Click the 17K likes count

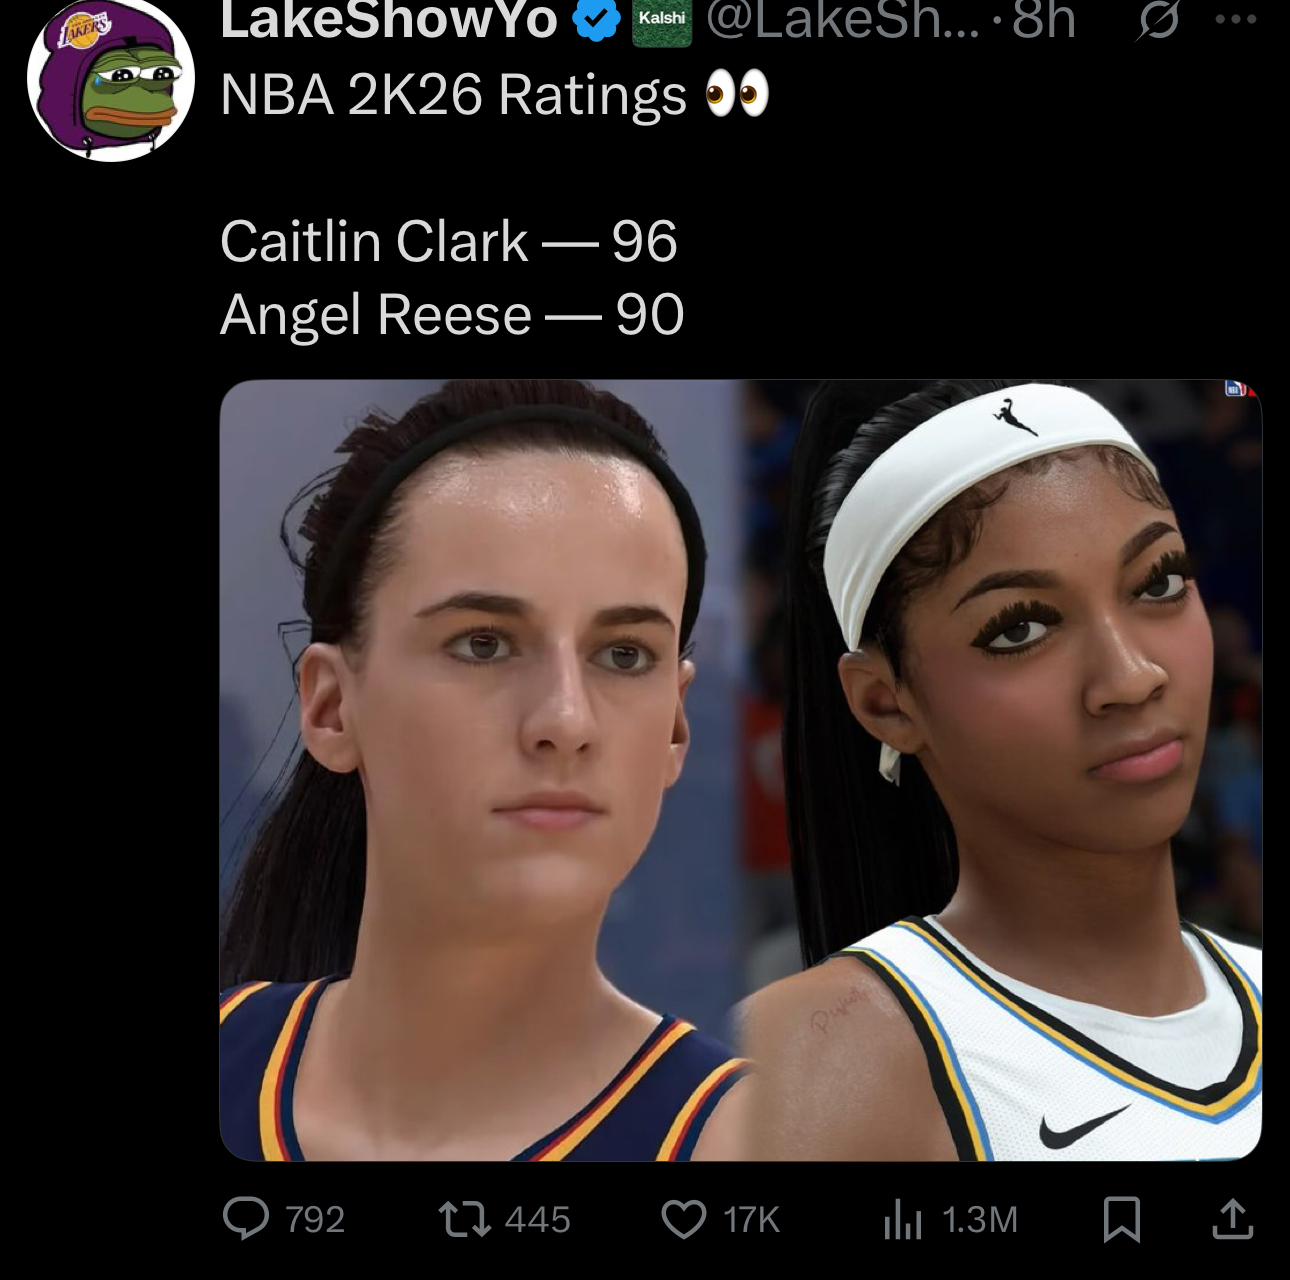pyautogui.click(x=751, y=1220)
